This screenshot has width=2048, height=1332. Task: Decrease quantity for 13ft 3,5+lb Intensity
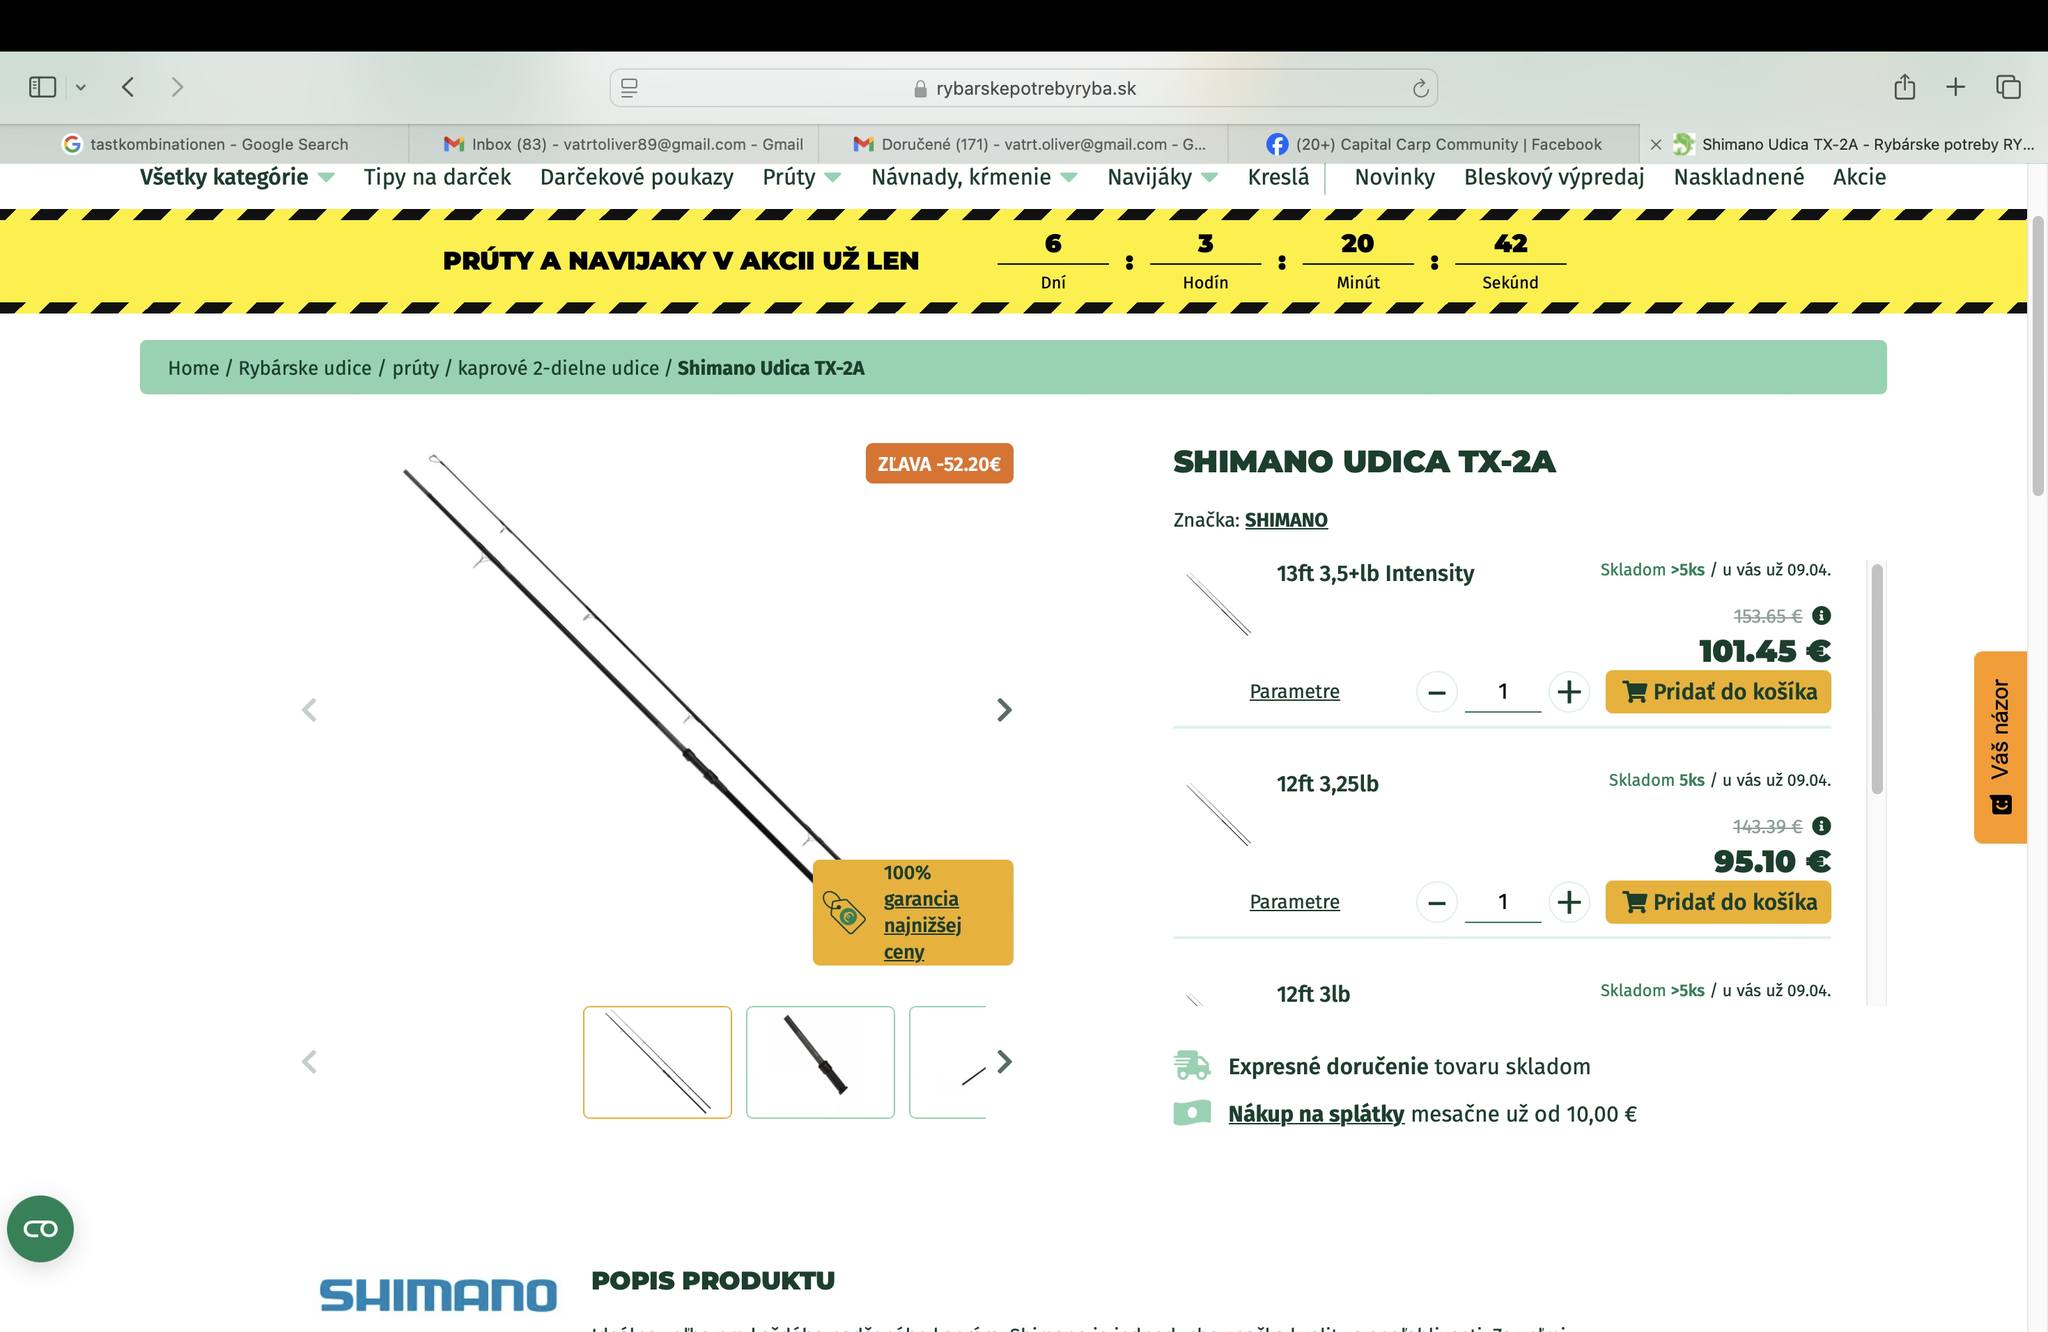(1437, 691)
